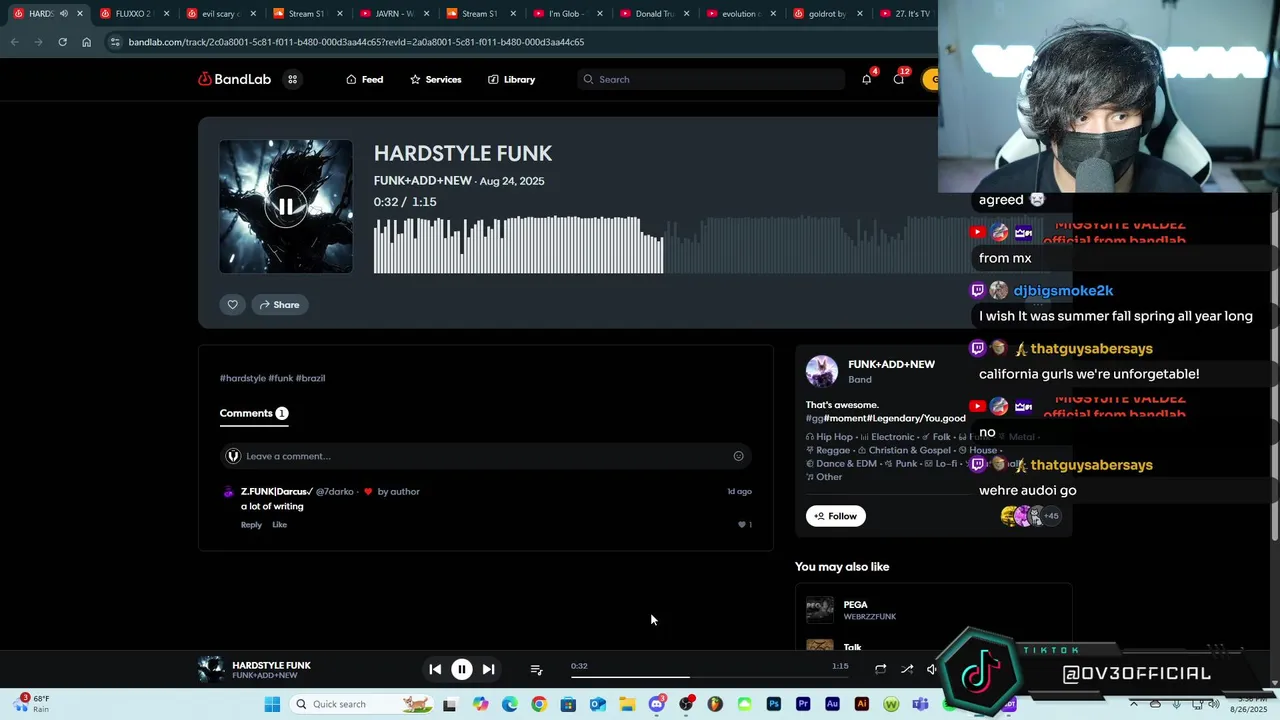1280x720 pixels.
Task: Skip to previous track in bottom player
Action: point(435,669)
